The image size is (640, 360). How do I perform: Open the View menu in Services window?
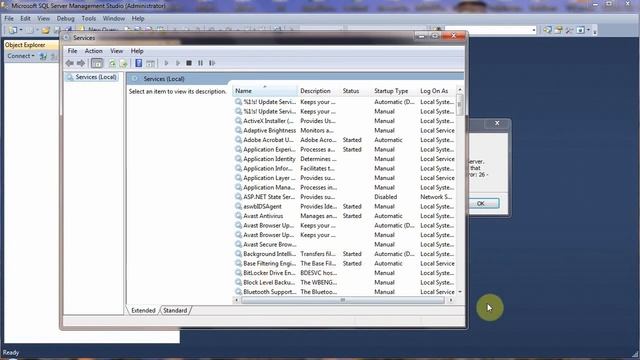116,51
